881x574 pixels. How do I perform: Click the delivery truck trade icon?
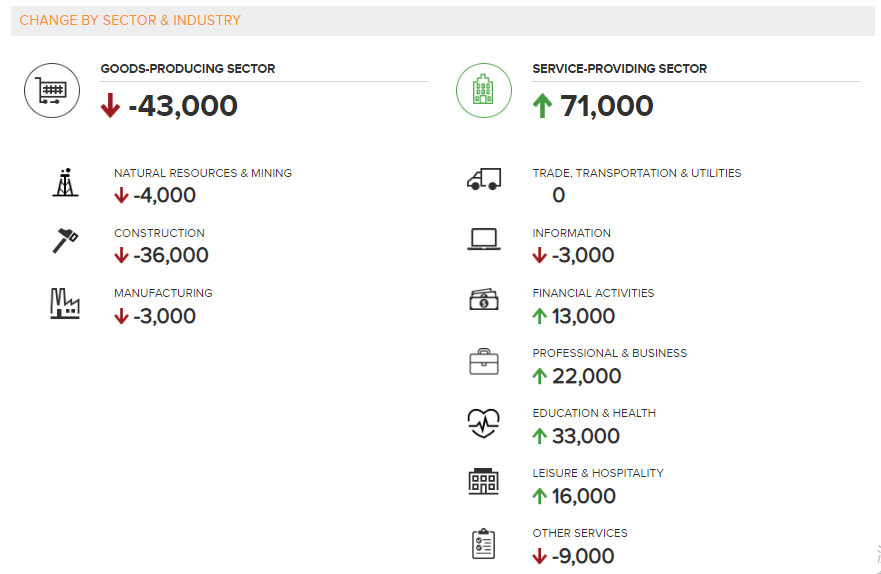(x=484, y=181)
